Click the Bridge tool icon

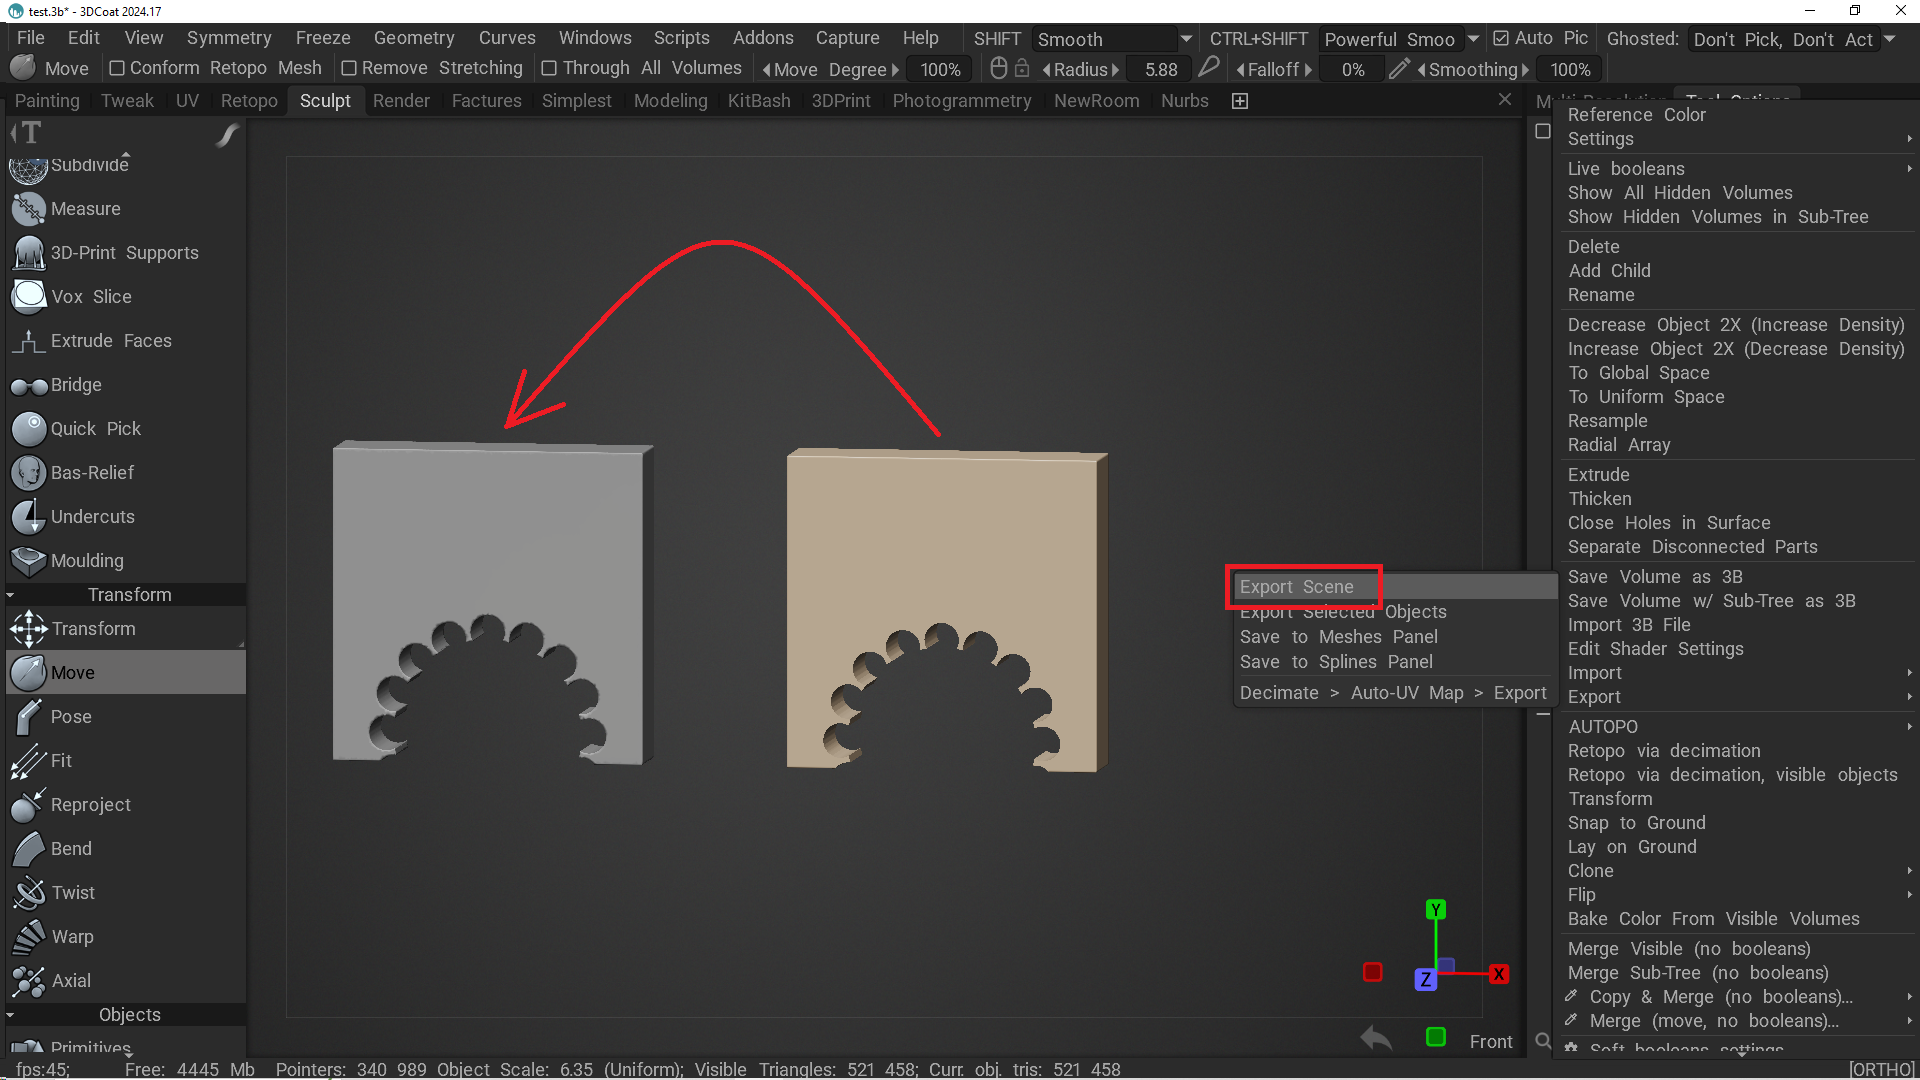pos(28,386)
